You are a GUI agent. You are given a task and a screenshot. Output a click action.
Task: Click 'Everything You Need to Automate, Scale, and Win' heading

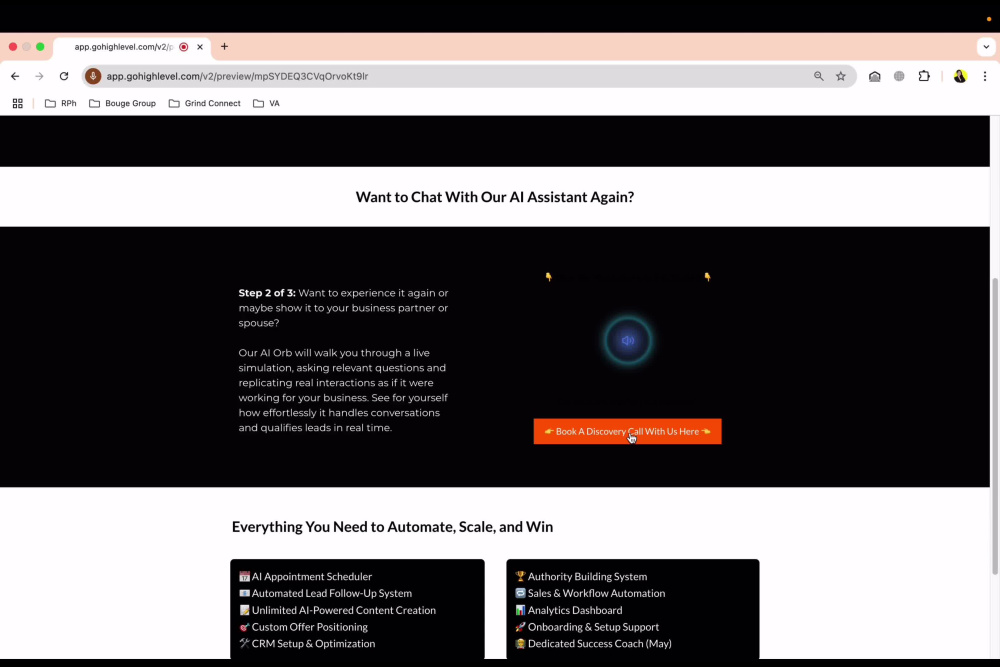392,527
